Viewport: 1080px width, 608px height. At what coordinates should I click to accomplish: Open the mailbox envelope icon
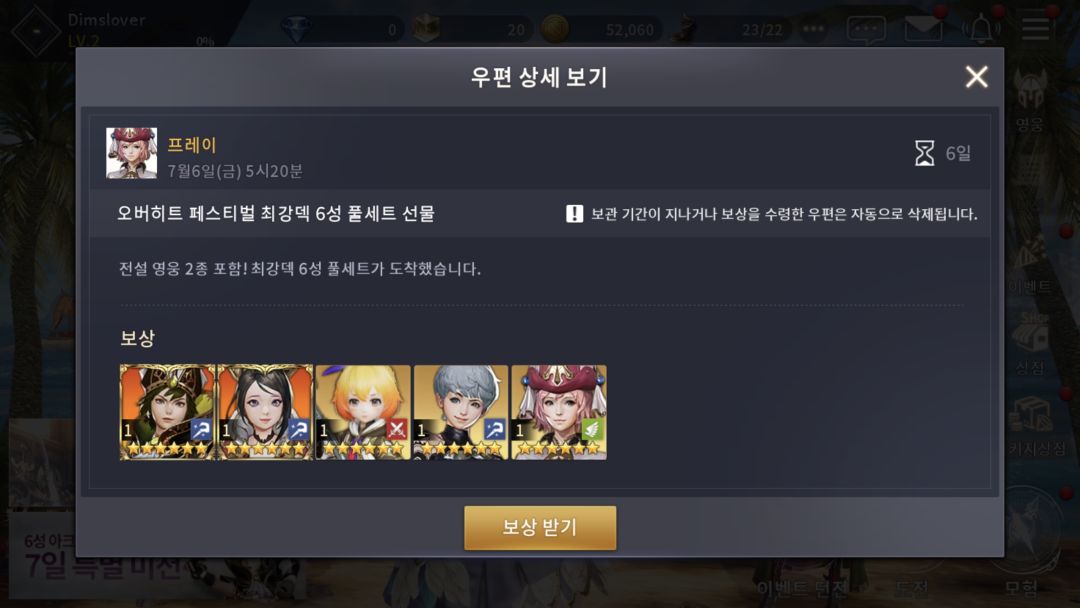pos(923,29)
